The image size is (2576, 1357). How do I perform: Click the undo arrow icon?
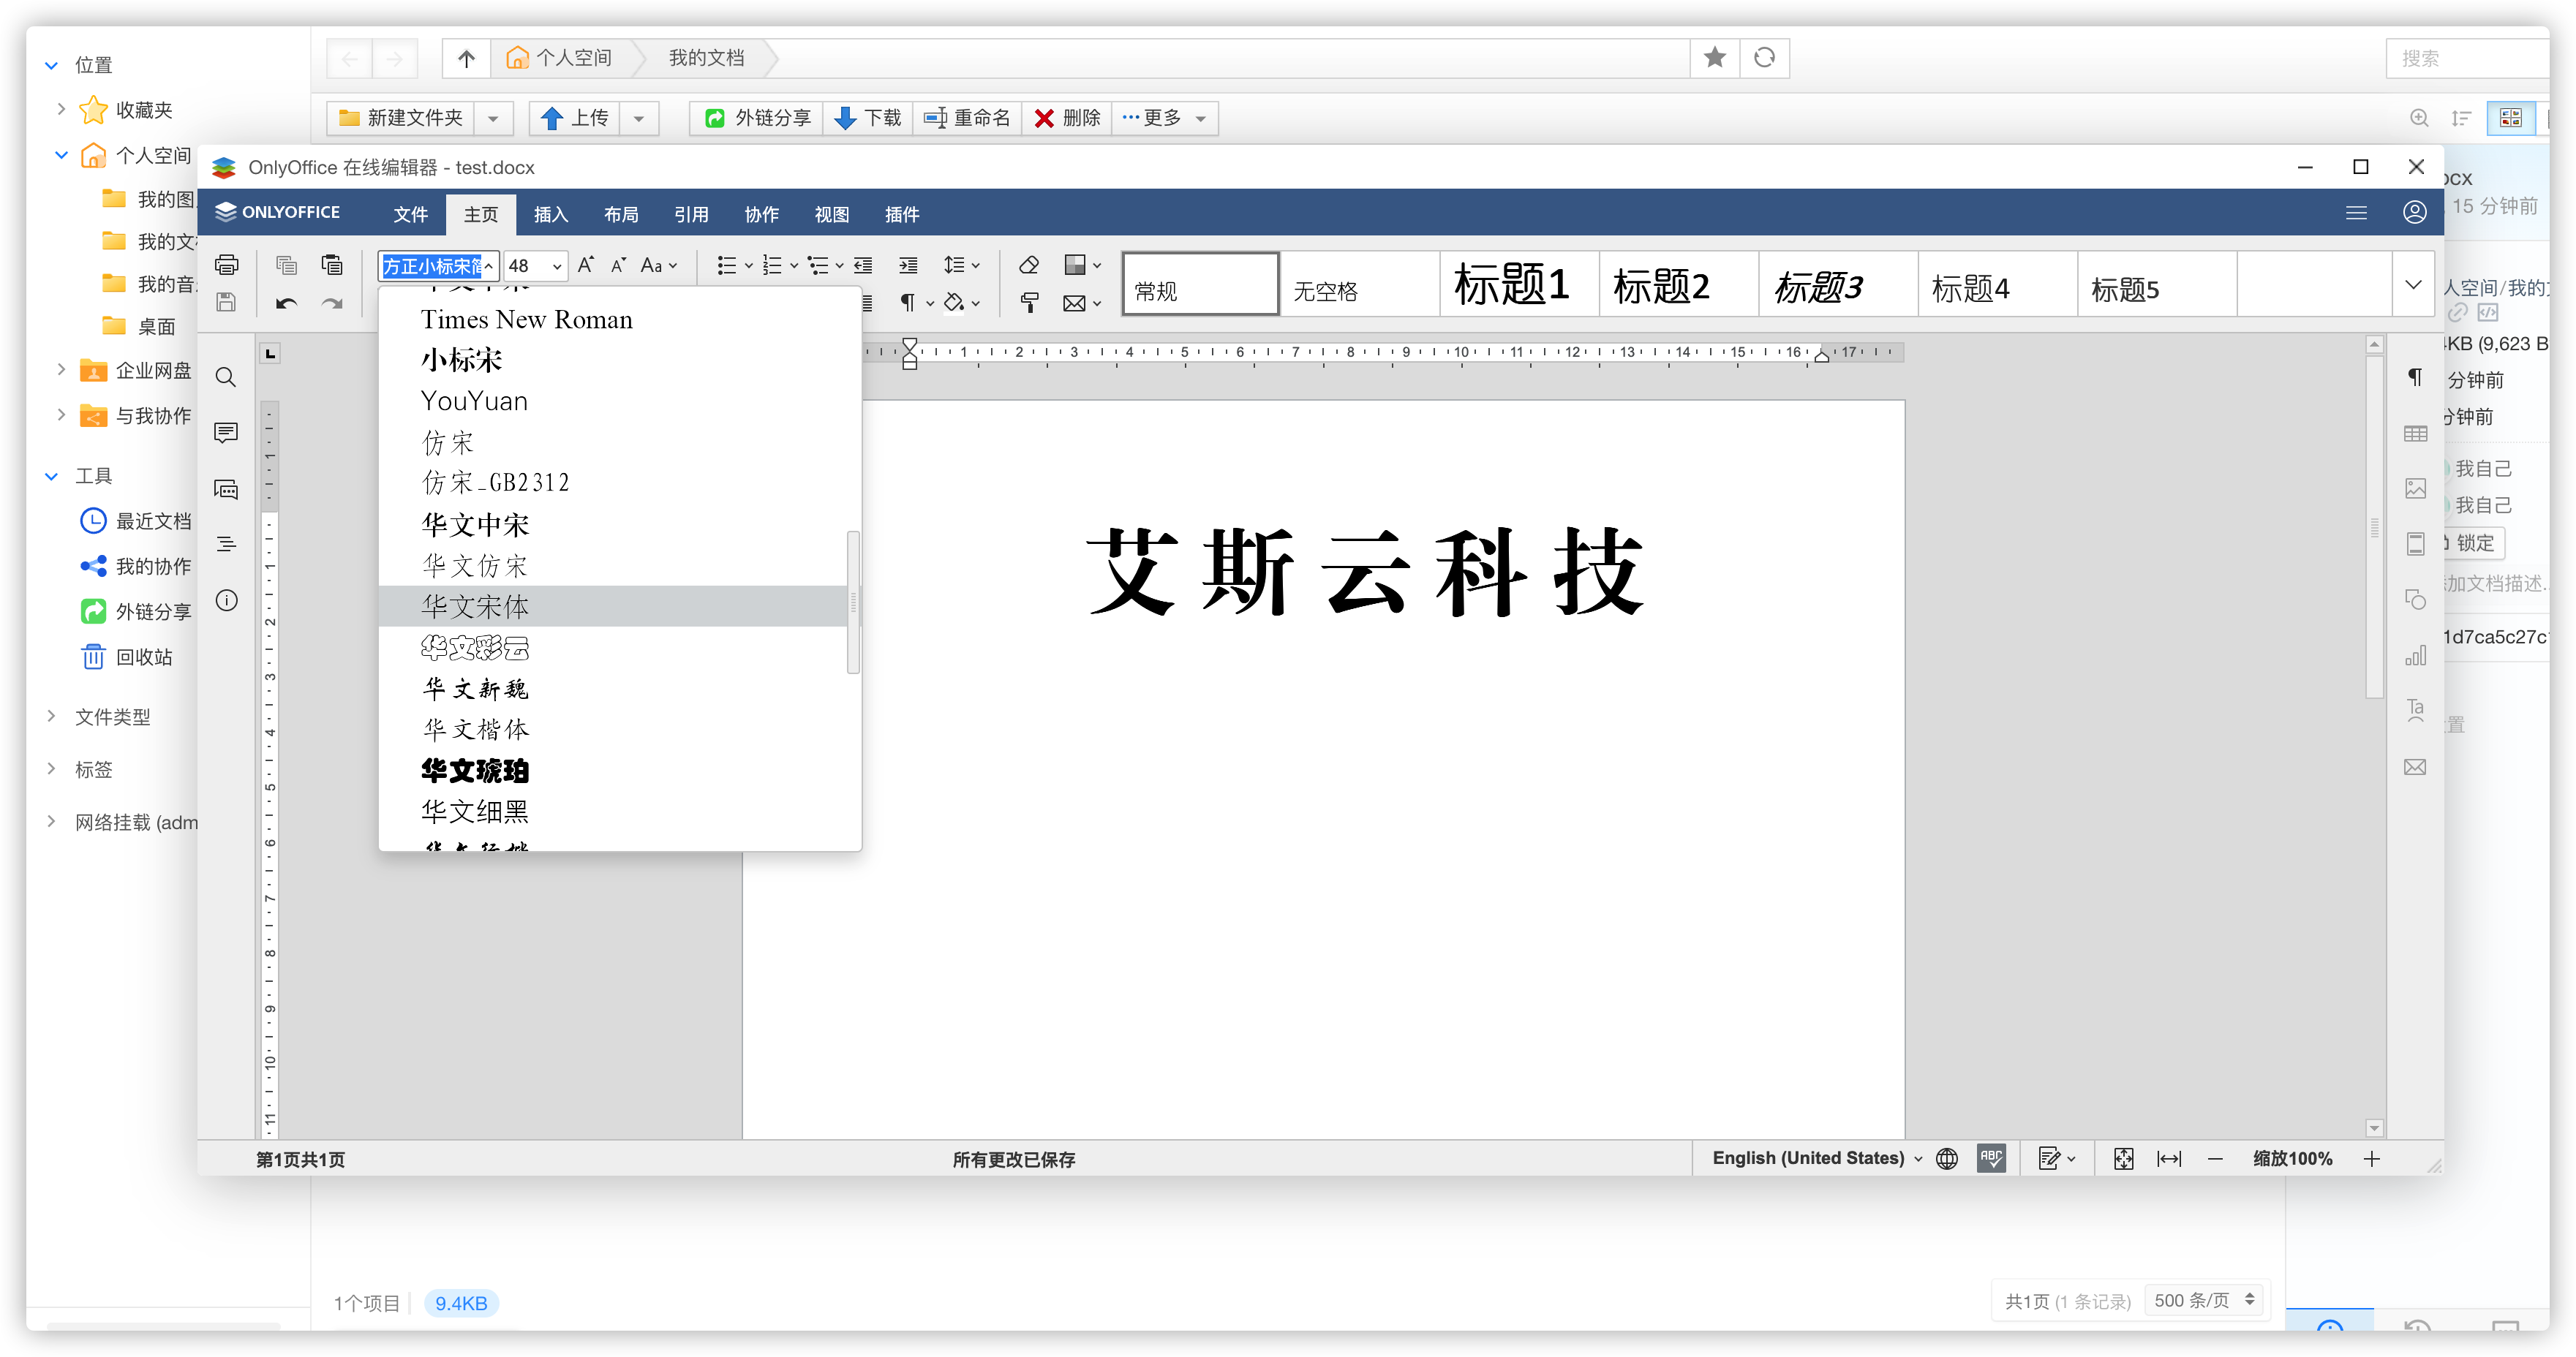tap(287, 303)
